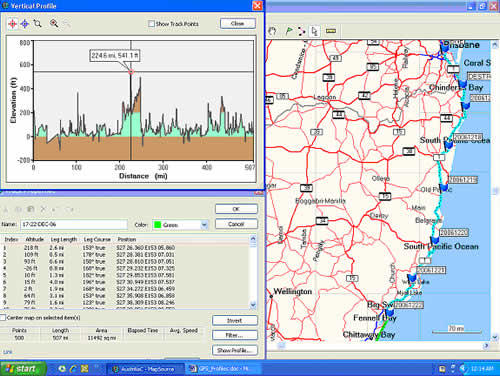Click waypoint flag near Brisbane on map
This screenshot has width=500, height=376.
click(x=445, y=47)
